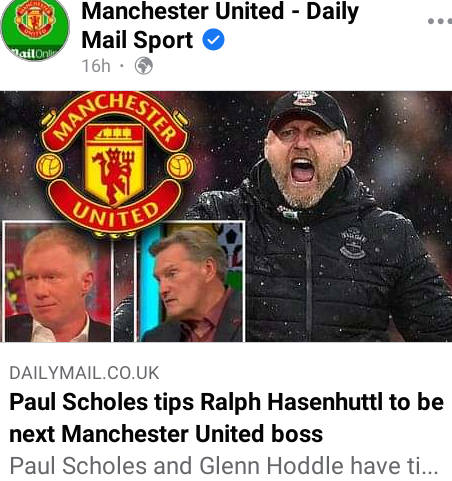The width and height of the screenshot is (452, 481).
Task: Open the DAILYMAIL.CO.UK source link
Action: click(x=84, y=373)
